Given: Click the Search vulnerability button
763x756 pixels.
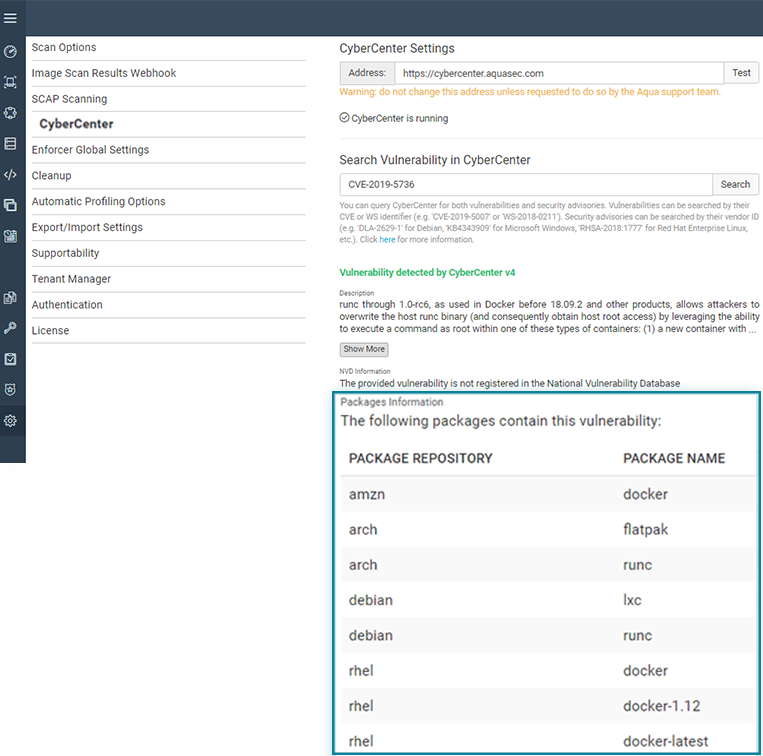Looking at the screenshot, I should [x=735, y=184].
